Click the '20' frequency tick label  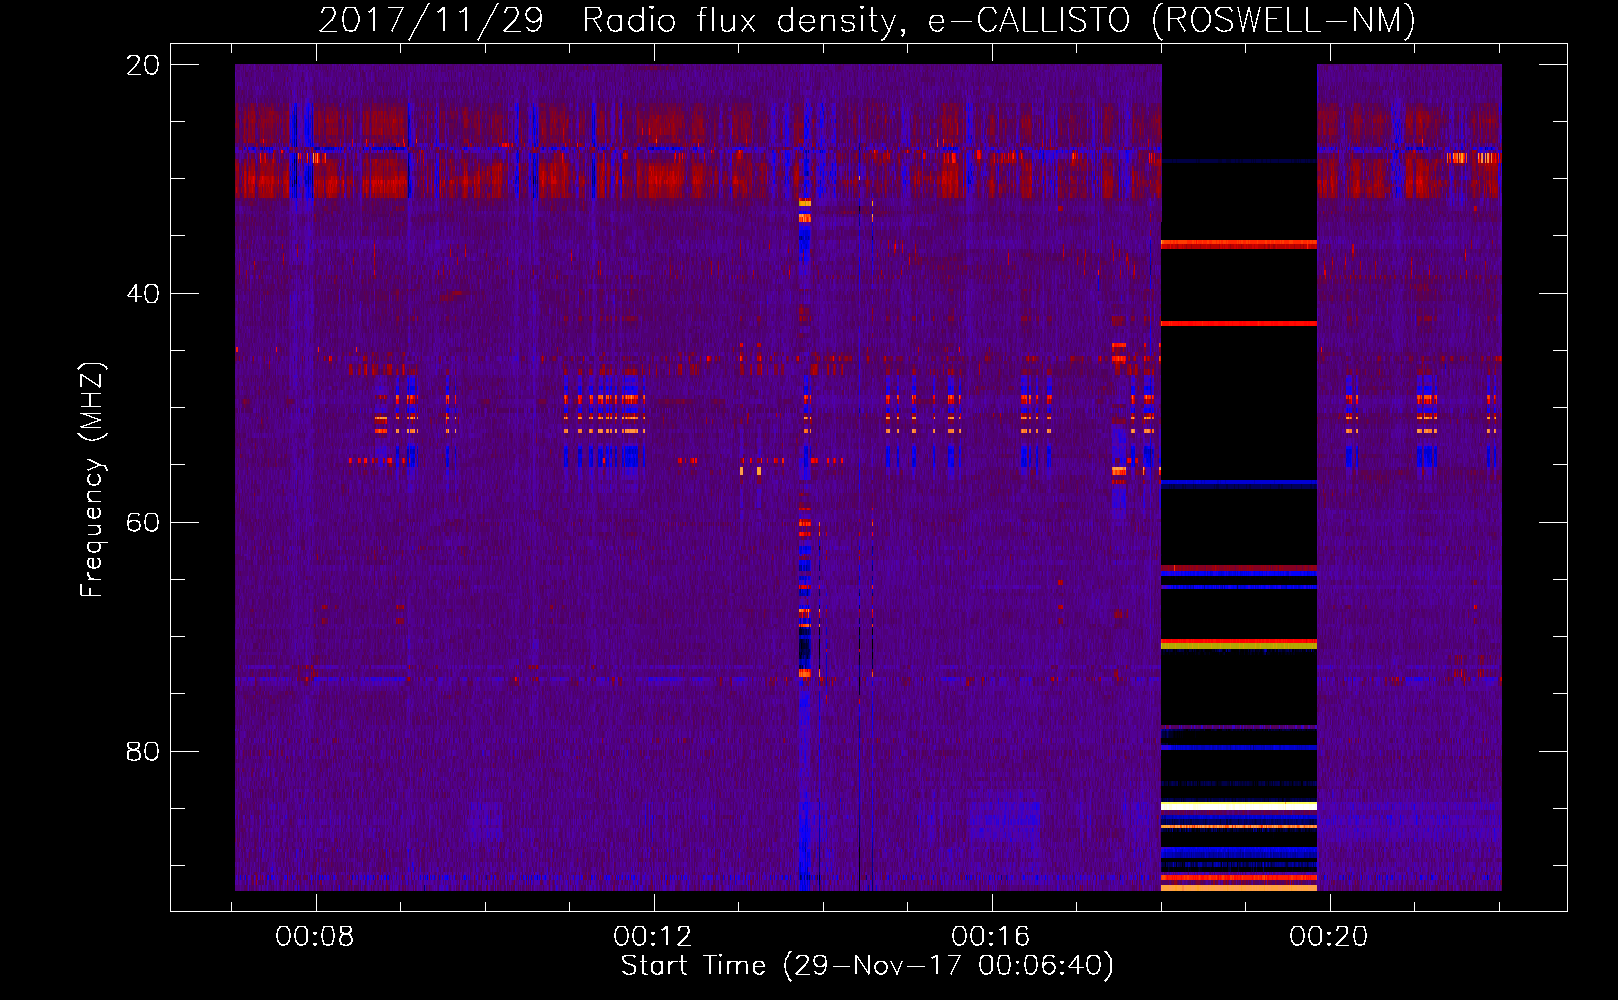tap(143, 65)
